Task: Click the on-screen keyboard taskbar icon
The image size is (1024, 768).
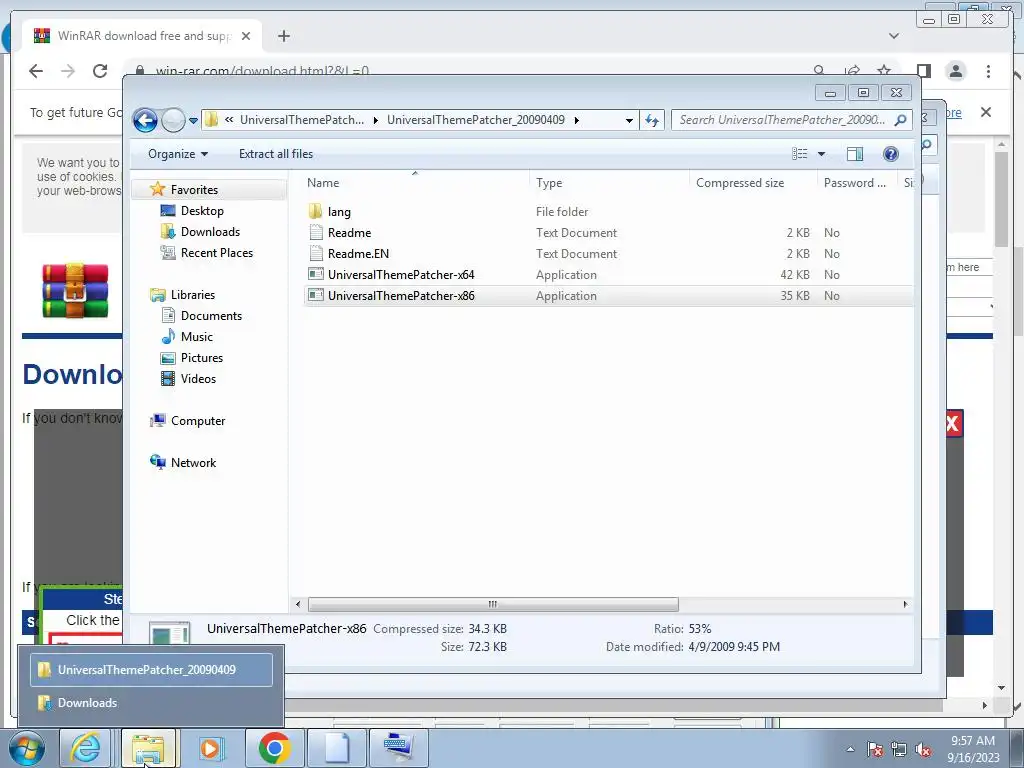Action: (399, 748)
